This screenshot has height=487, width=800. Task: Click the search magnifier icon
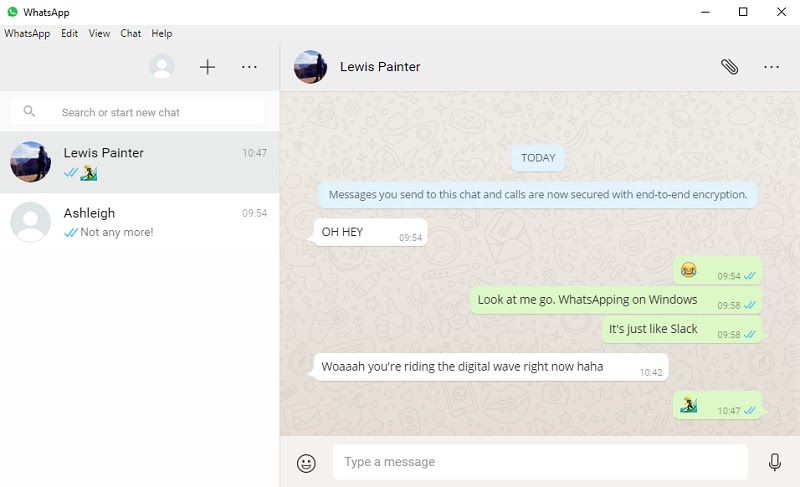click(x=29, y=111)
